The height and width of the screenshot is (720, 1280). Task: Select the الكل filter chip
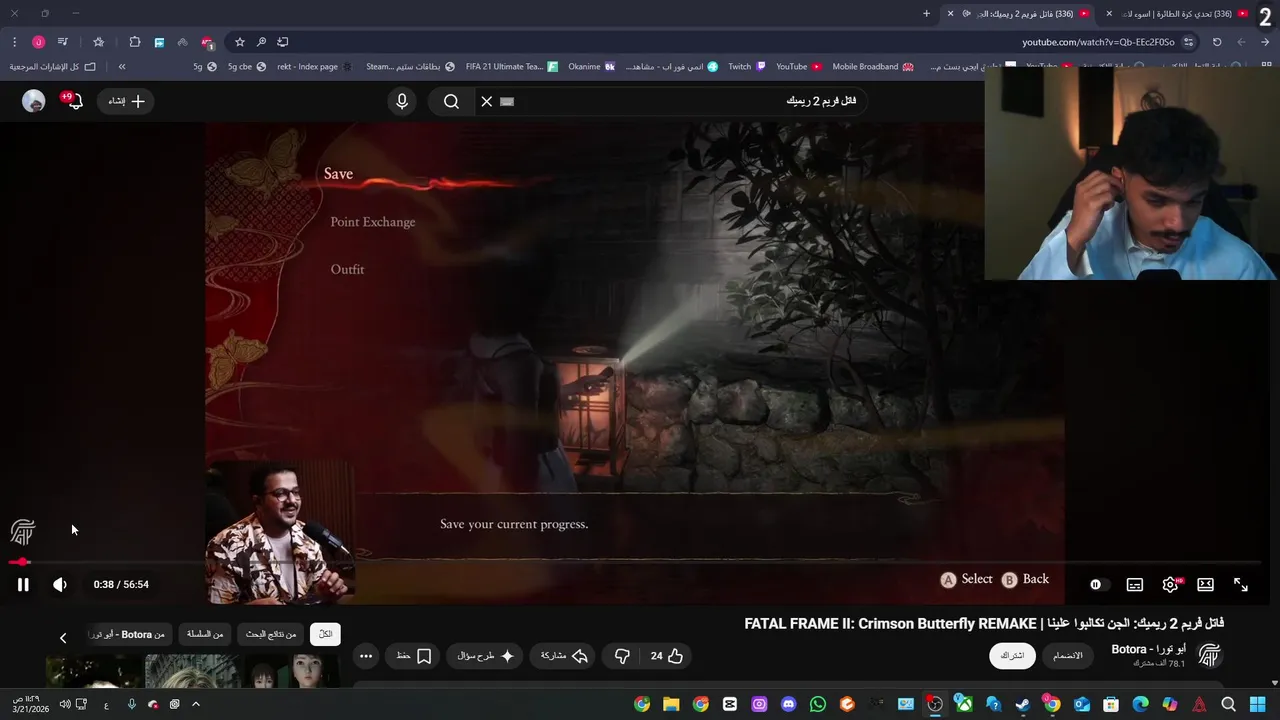coord(326,634)
